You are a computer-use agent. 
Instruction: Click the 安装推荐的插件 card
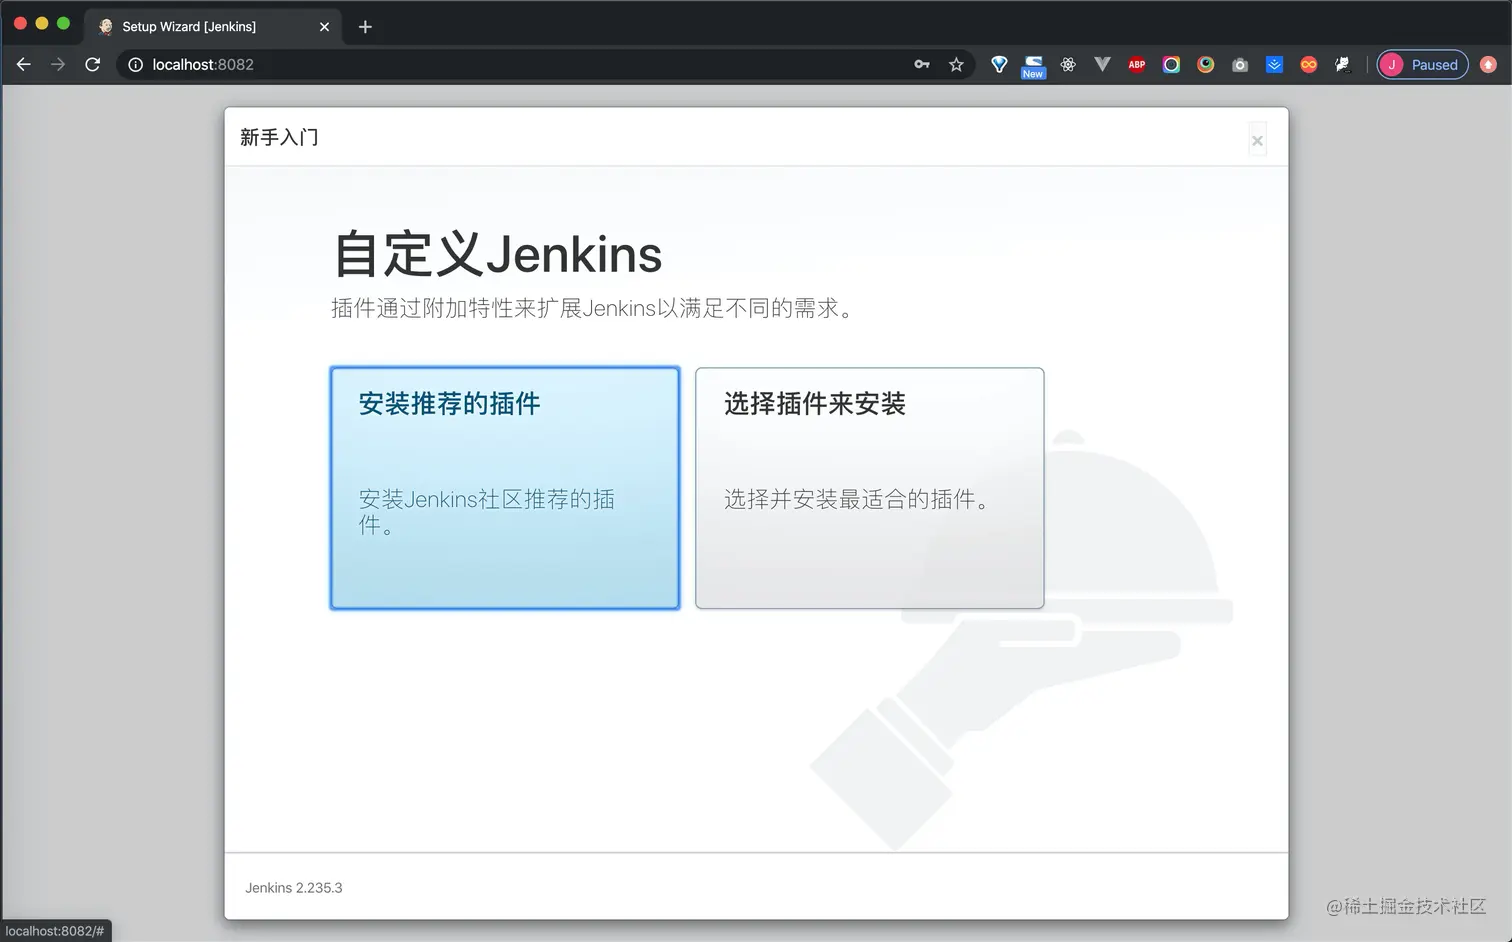pyautogui.click(x=505, y=488)
